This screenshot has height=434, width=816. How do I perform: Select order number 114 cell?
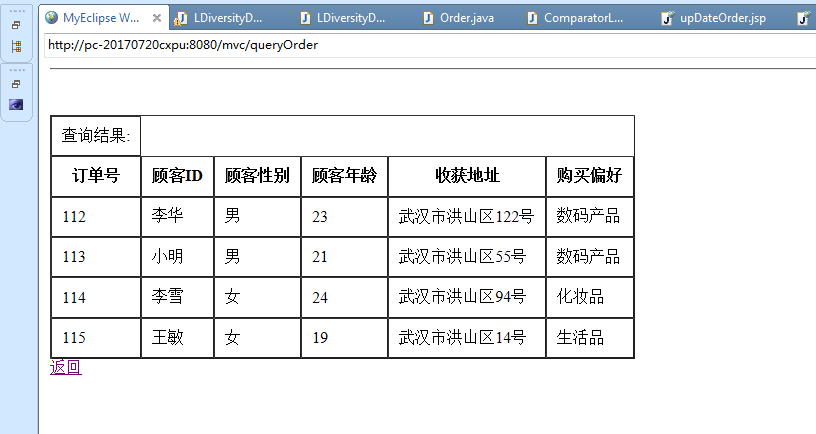click(96, 297)
